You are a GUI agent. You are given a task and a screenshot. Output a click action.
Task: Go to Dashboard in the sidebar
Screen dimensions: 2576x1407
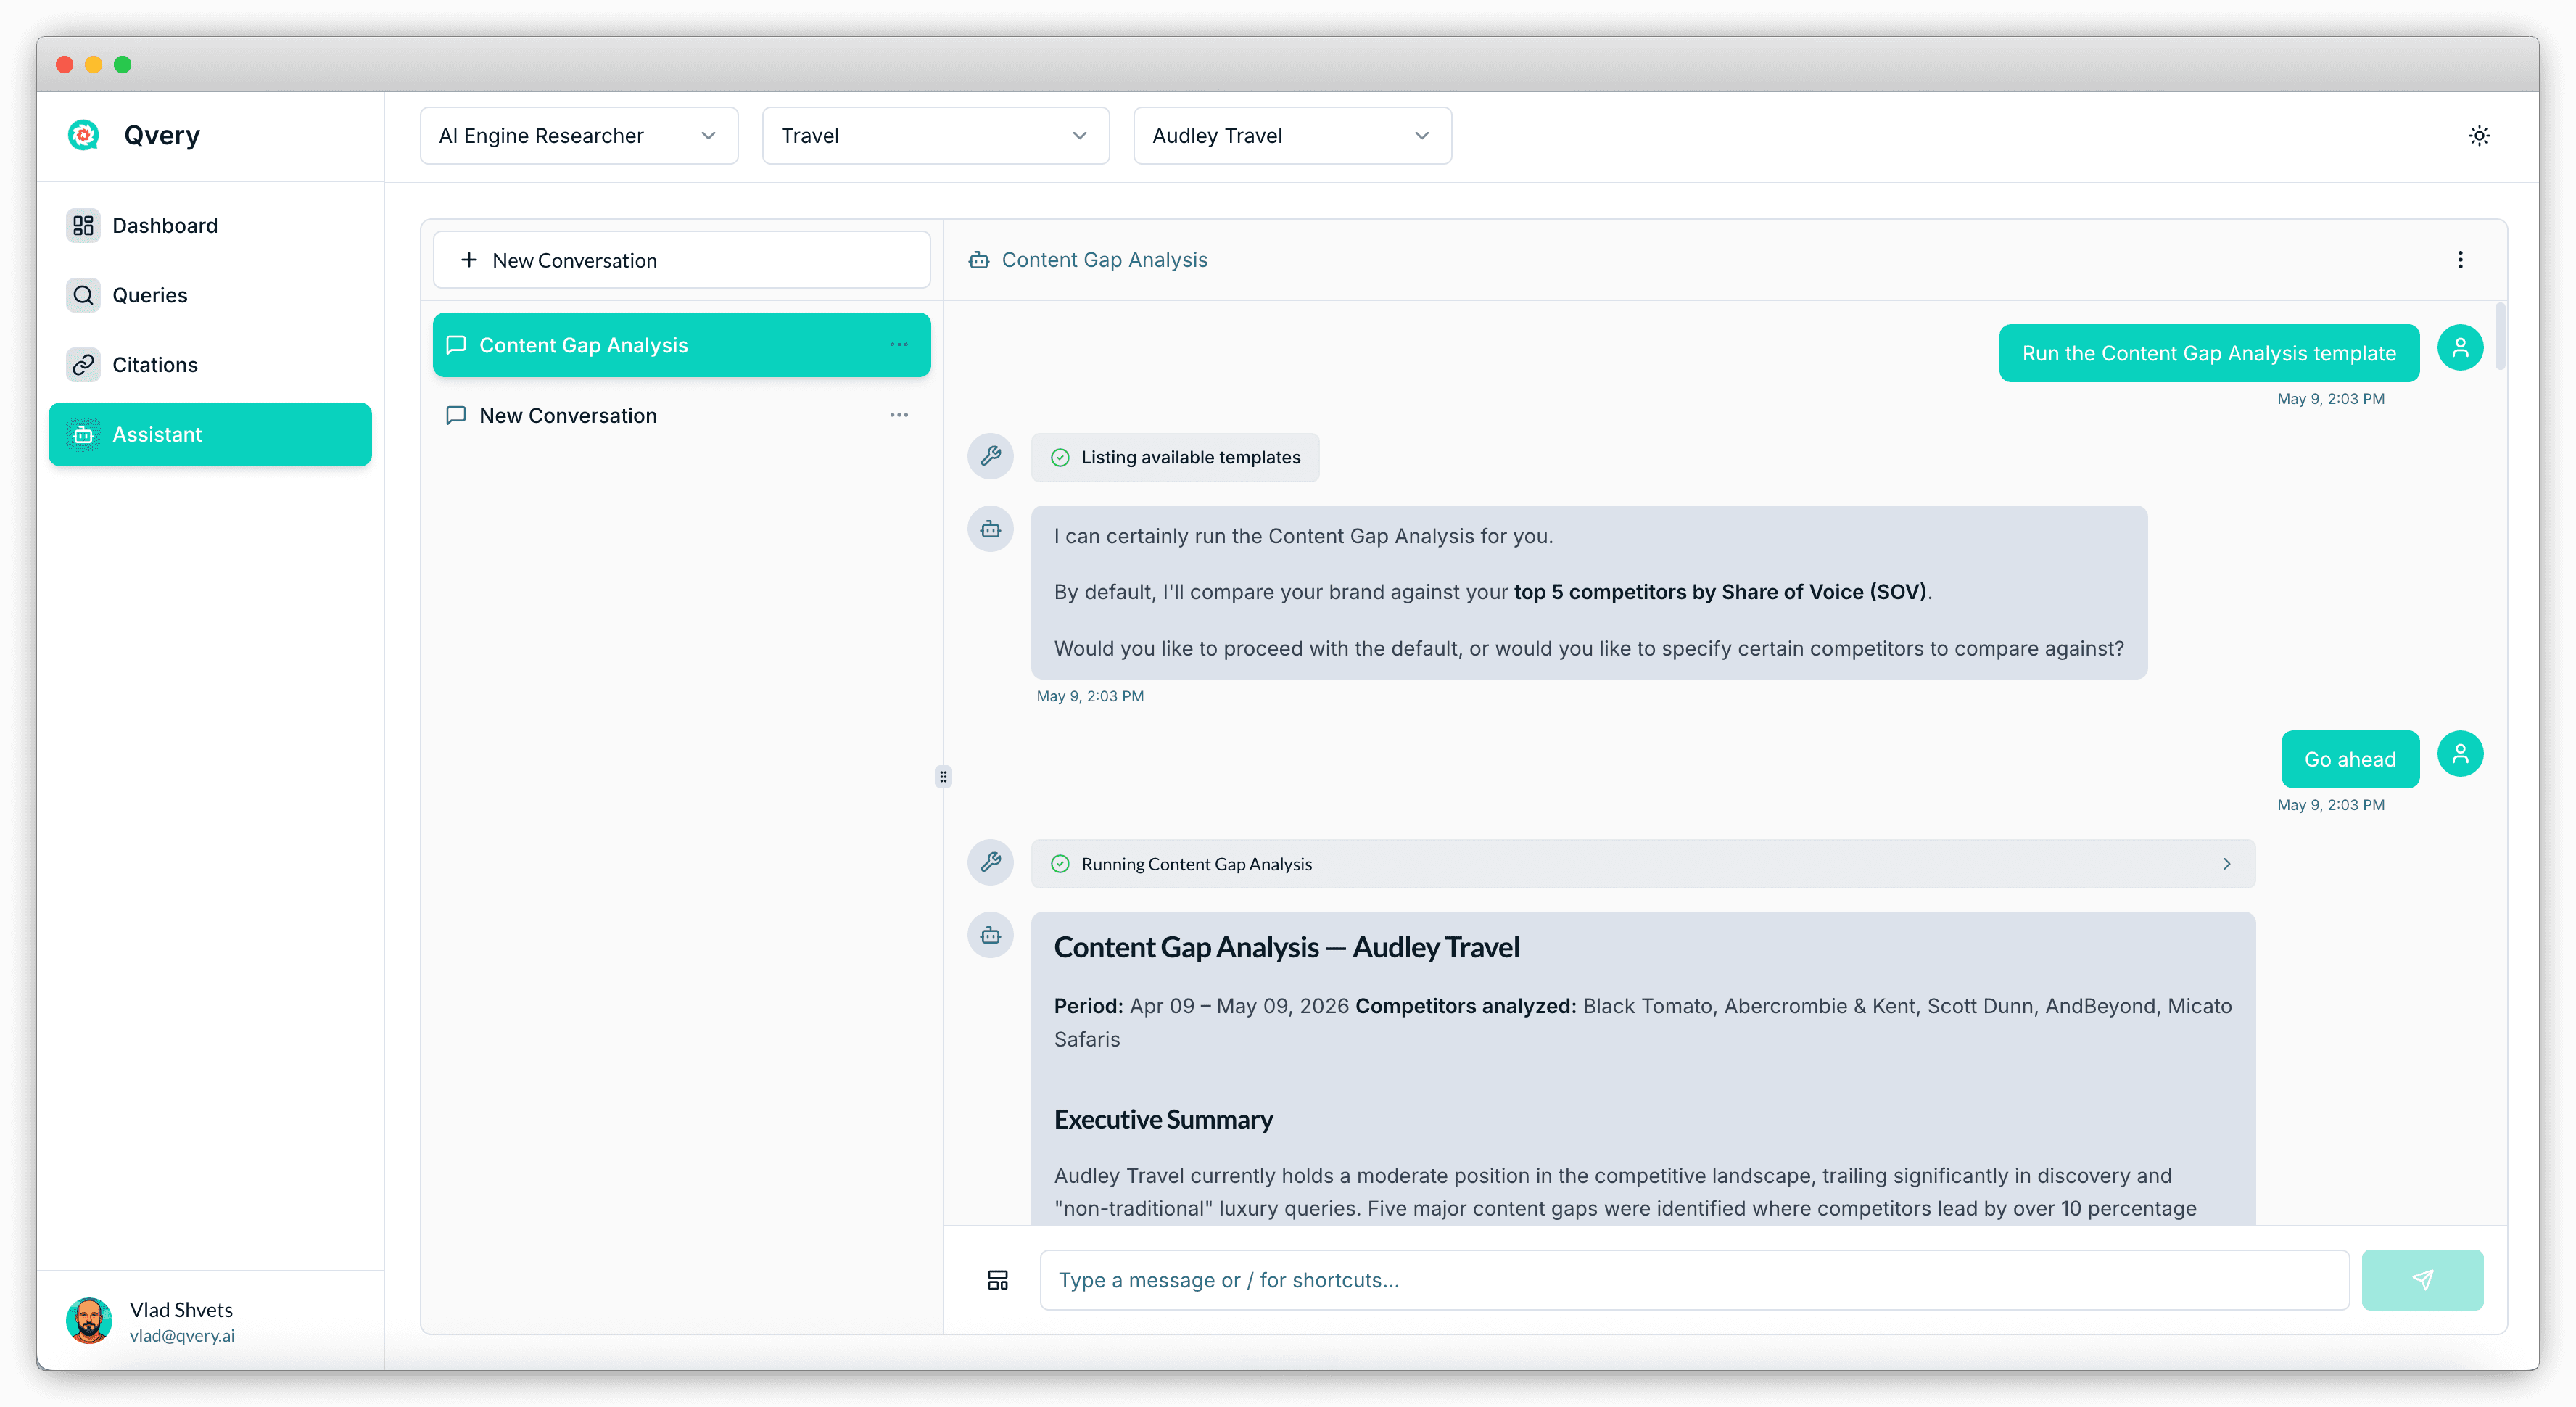[x=210, y=225]
